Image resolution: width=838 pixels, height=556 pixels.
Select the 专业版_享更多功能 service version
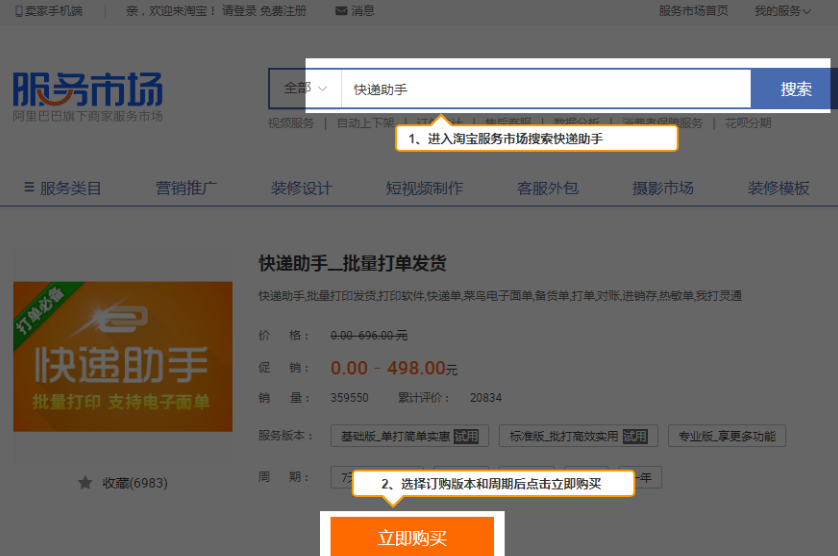pyautogui.click(x=727, y=436)
